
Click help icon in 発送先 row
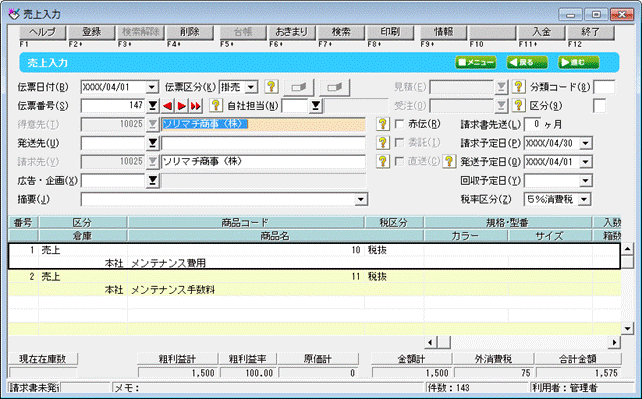tap(382, 143)
